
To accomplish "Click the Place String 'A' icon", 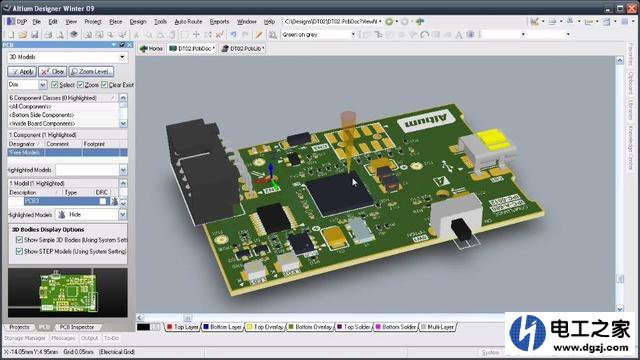I will coord(459,35).
